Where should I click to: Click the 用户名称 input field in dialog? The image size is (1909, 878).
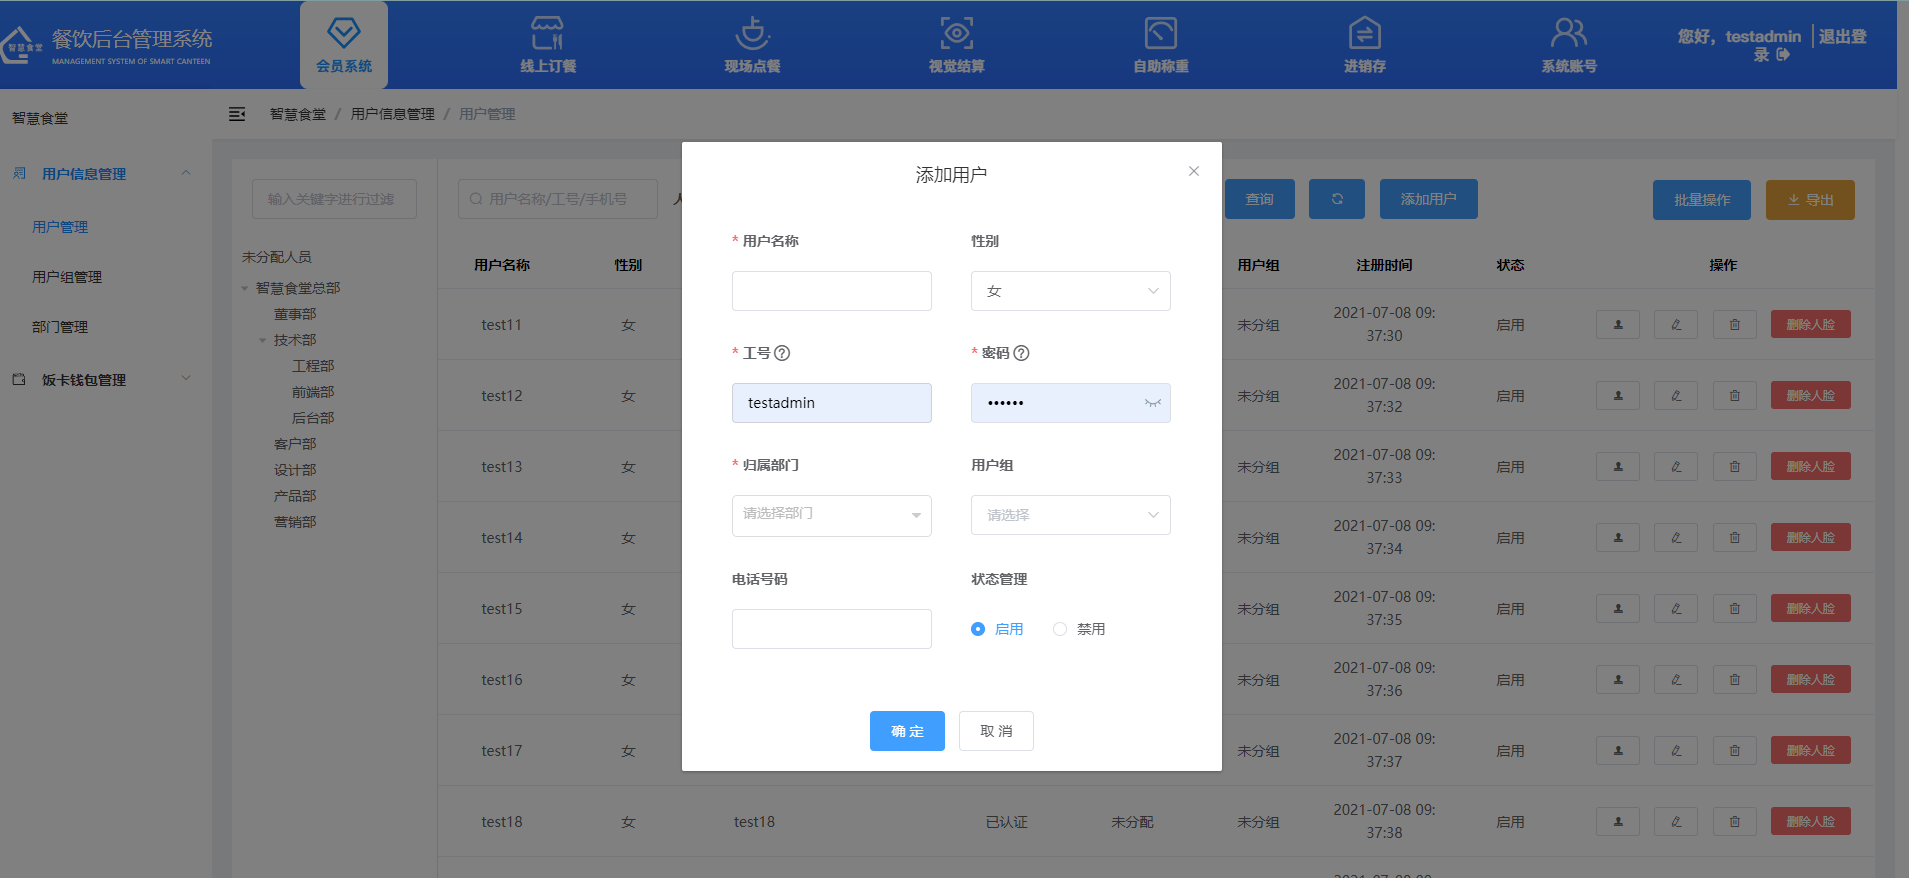tap(831, 291)
